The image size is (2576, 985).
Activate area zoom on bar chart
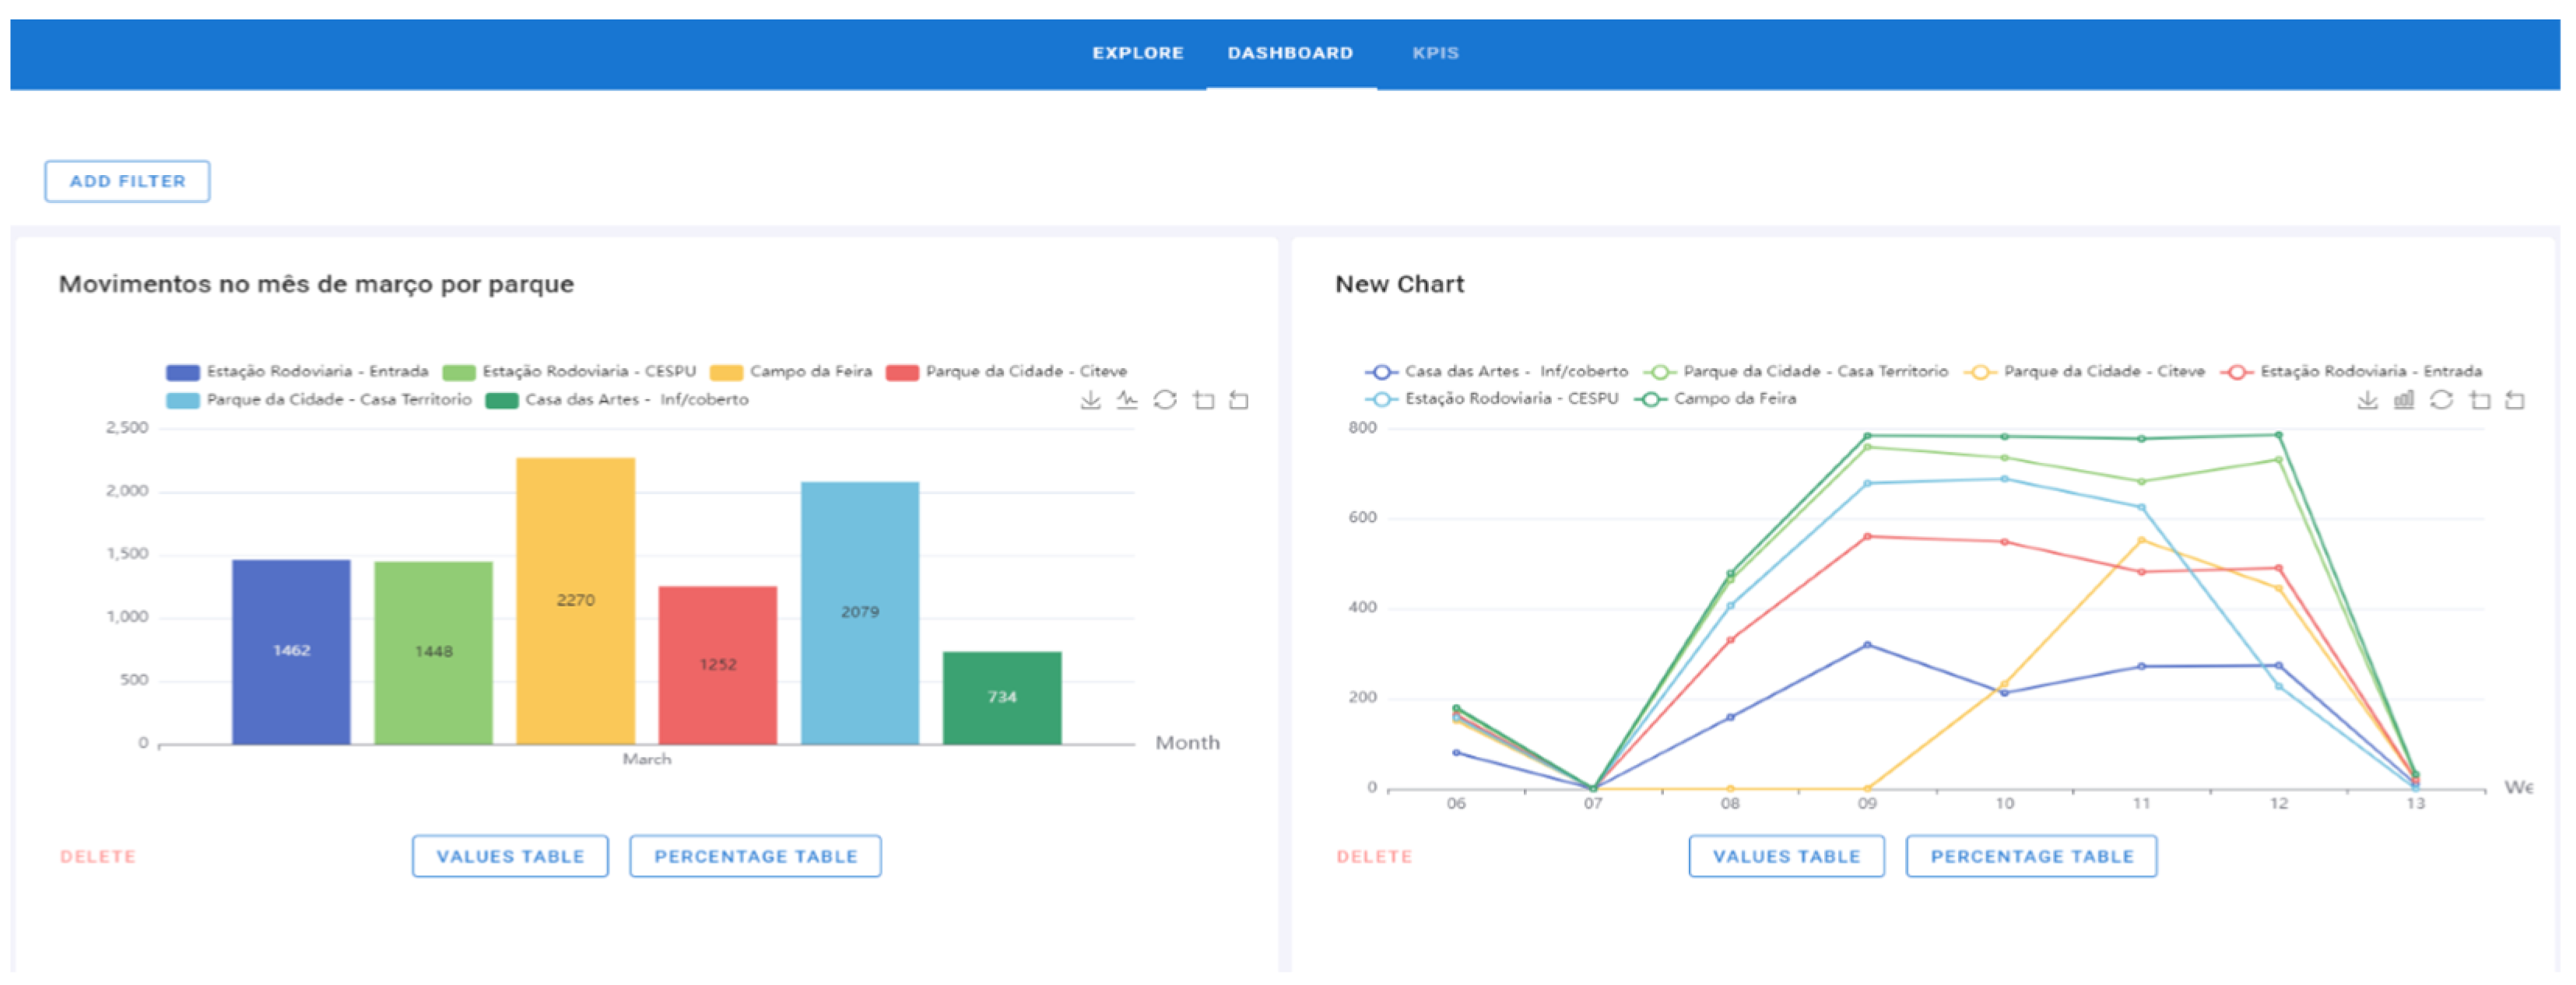1204,400
